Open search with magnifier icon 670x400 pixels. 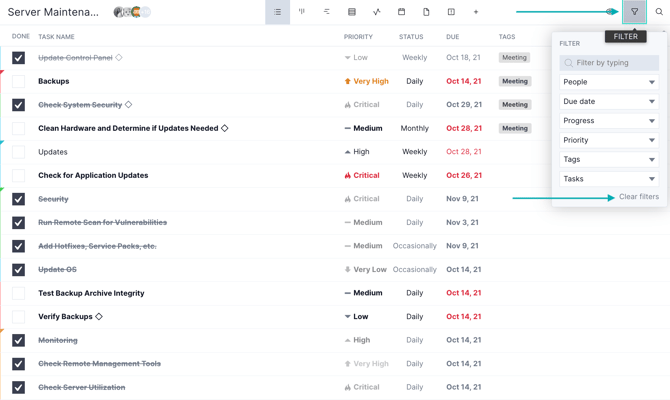click(659, 12)
